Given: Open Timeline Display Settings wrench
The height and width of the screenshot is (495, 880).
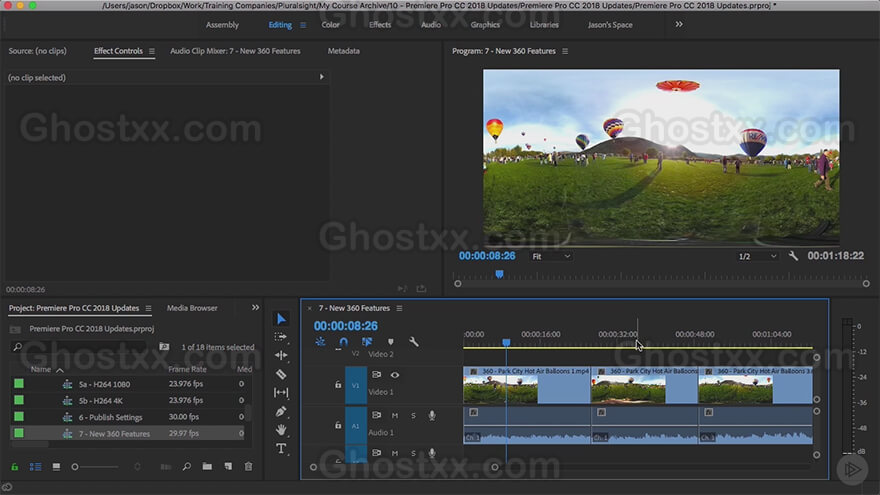Looking at the screenshot, I should coord(414,342).
